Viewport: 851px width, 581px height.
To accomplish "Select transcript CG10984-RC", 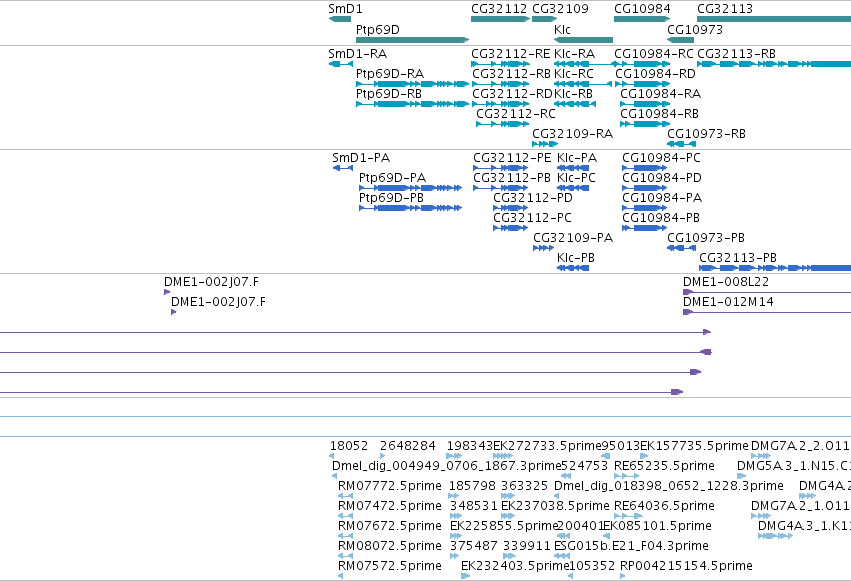I will [642, 64].
